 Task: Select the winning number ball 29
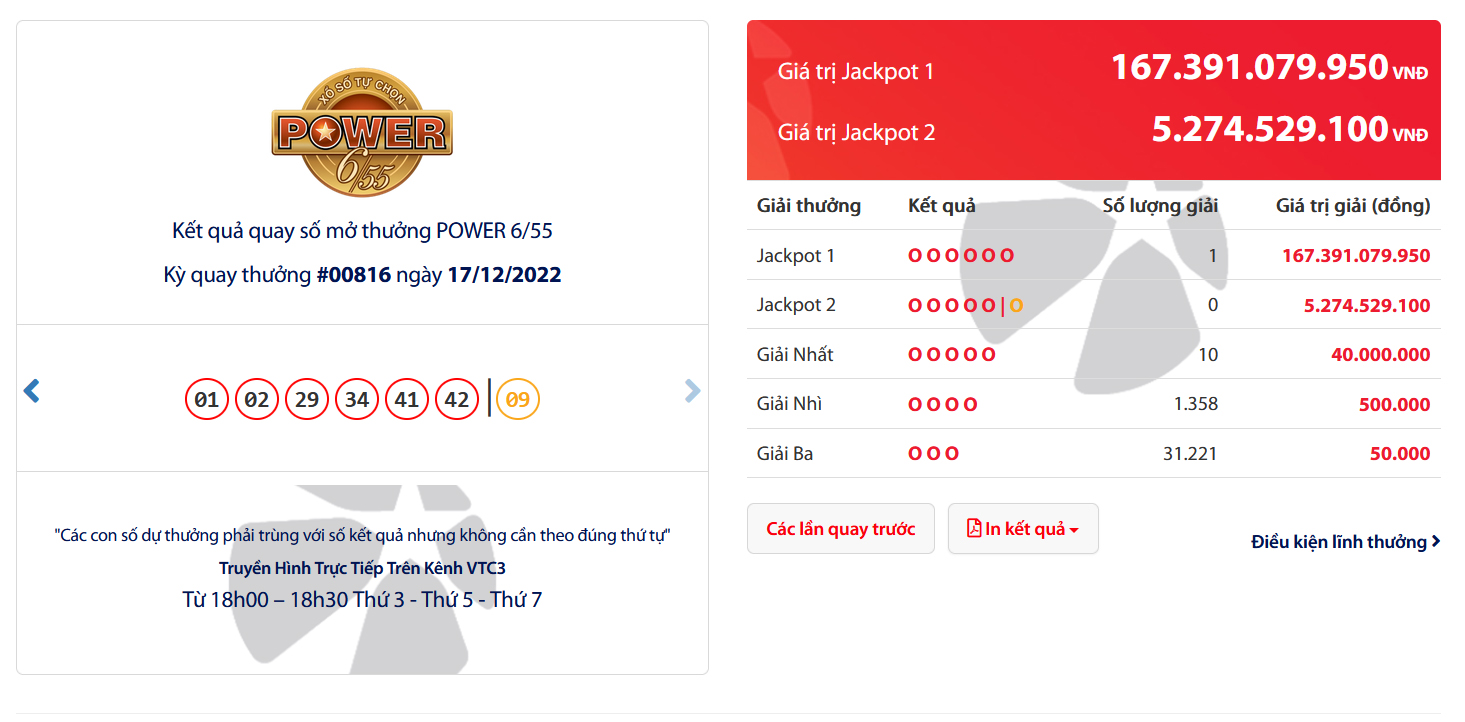point(307,399)
